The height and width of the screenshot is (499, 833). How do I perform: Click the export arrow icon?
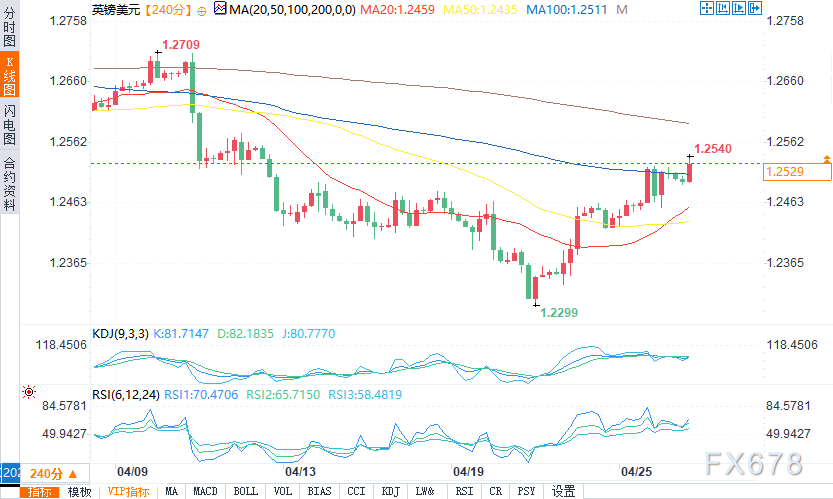(x=755, y=8)
